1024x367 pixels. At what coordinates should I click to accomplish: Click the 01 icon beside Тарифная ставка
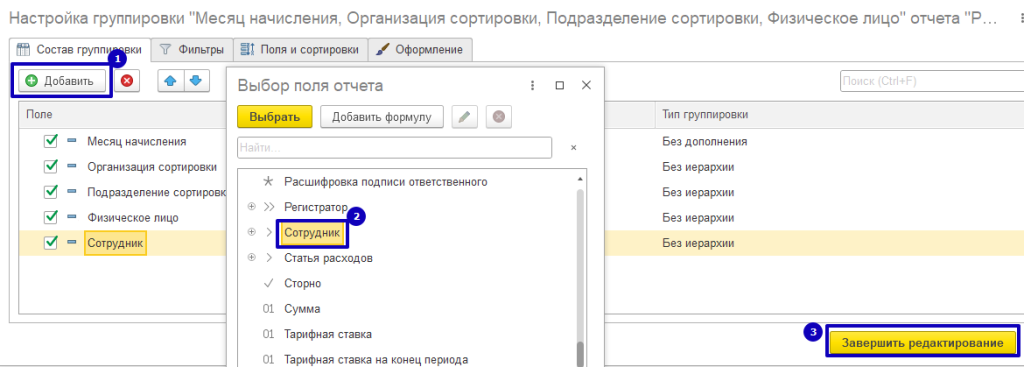tap(268, 334)
